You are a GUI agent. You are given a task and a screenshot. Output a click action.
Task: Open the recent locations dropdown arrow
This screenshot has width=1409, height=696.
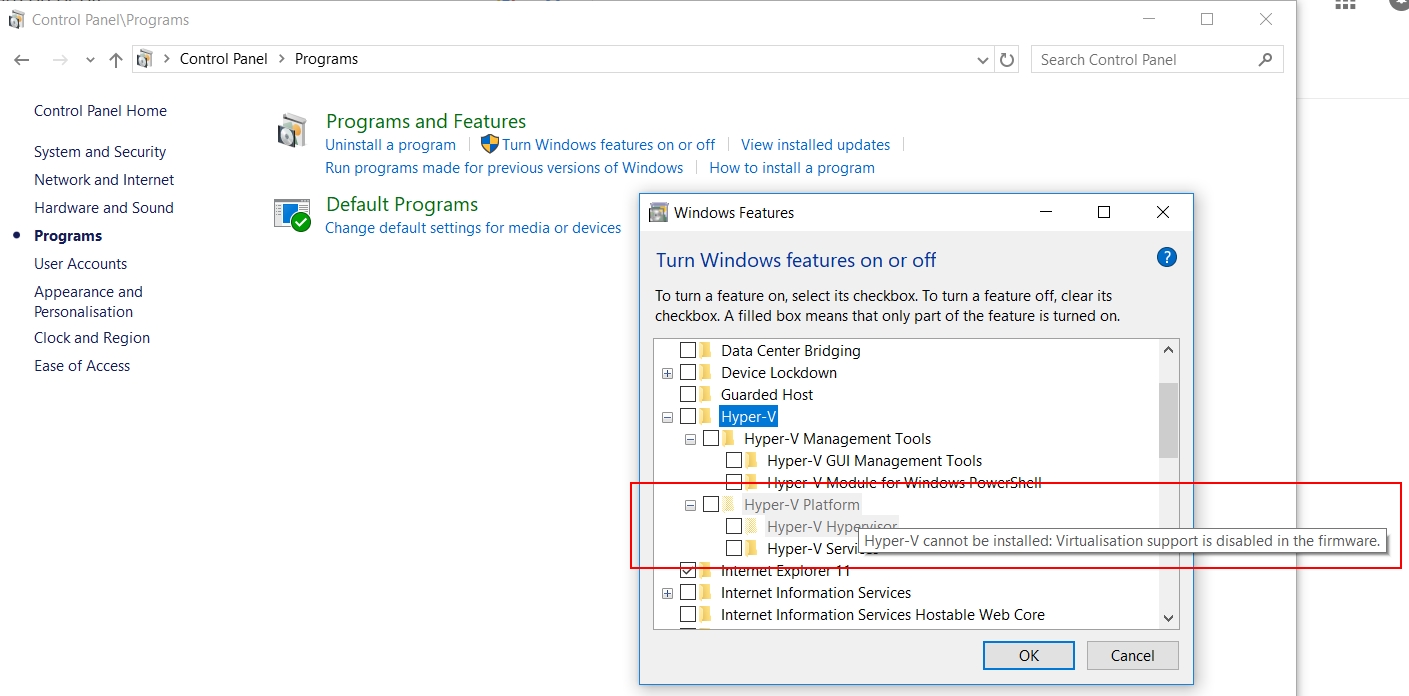[90, 60]
